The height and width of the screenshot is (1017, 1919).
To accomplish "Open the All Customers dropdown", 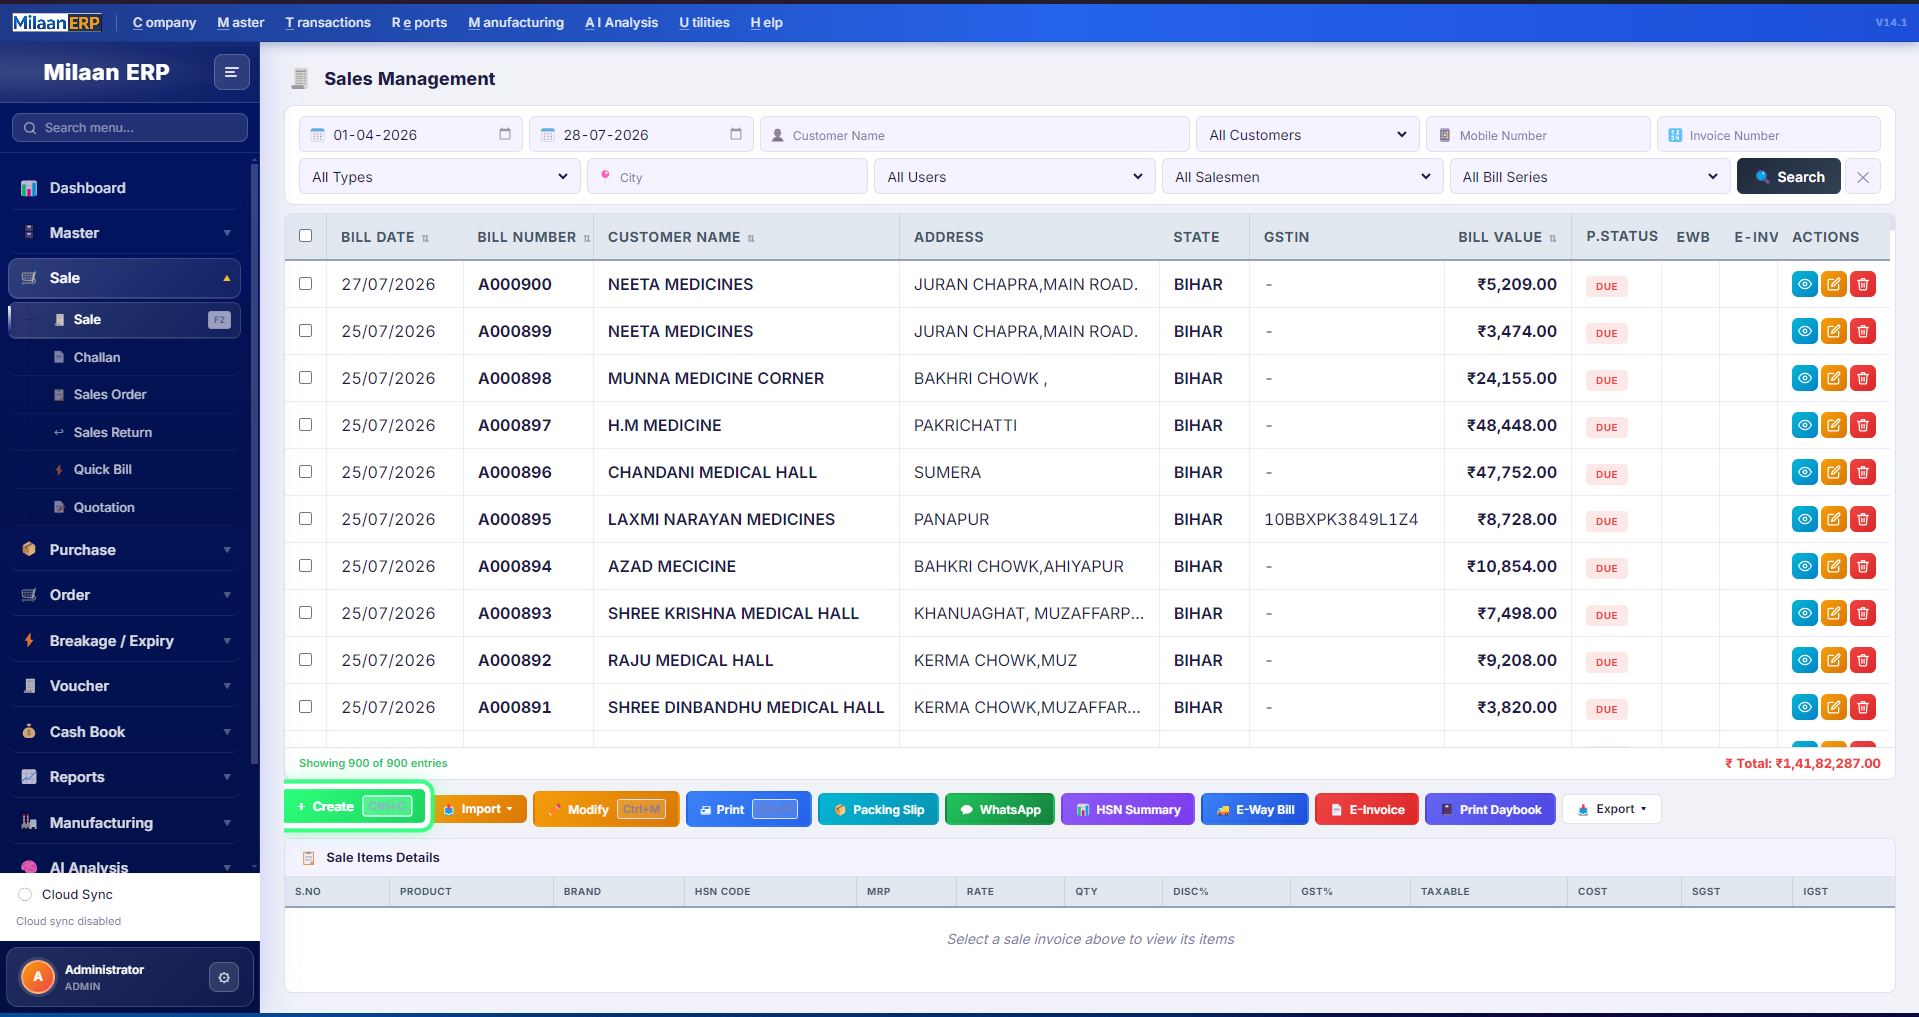I will point(1307,135).
